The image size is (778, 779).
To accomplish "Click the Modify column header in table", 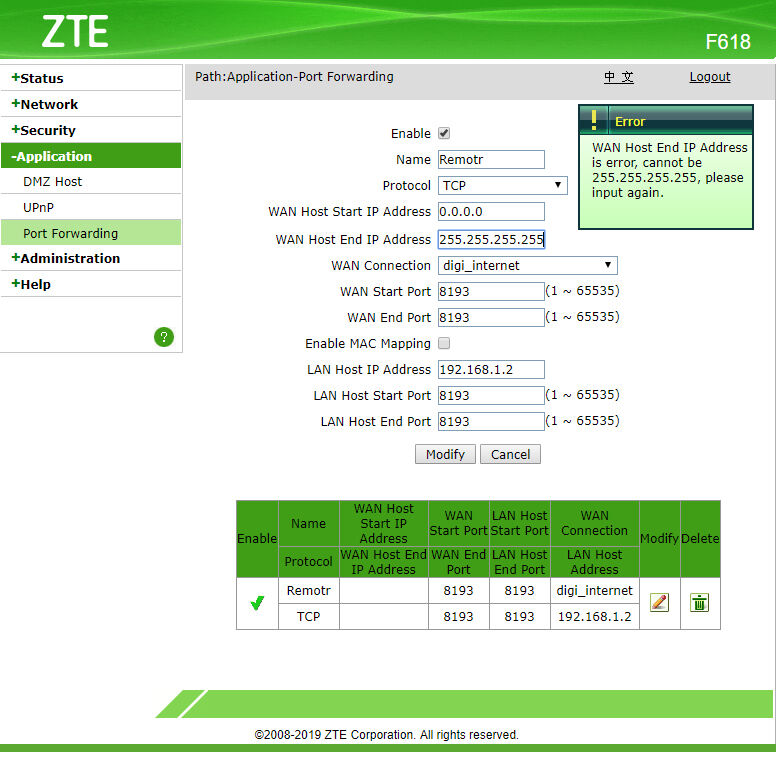I will [x=659, y=539].
